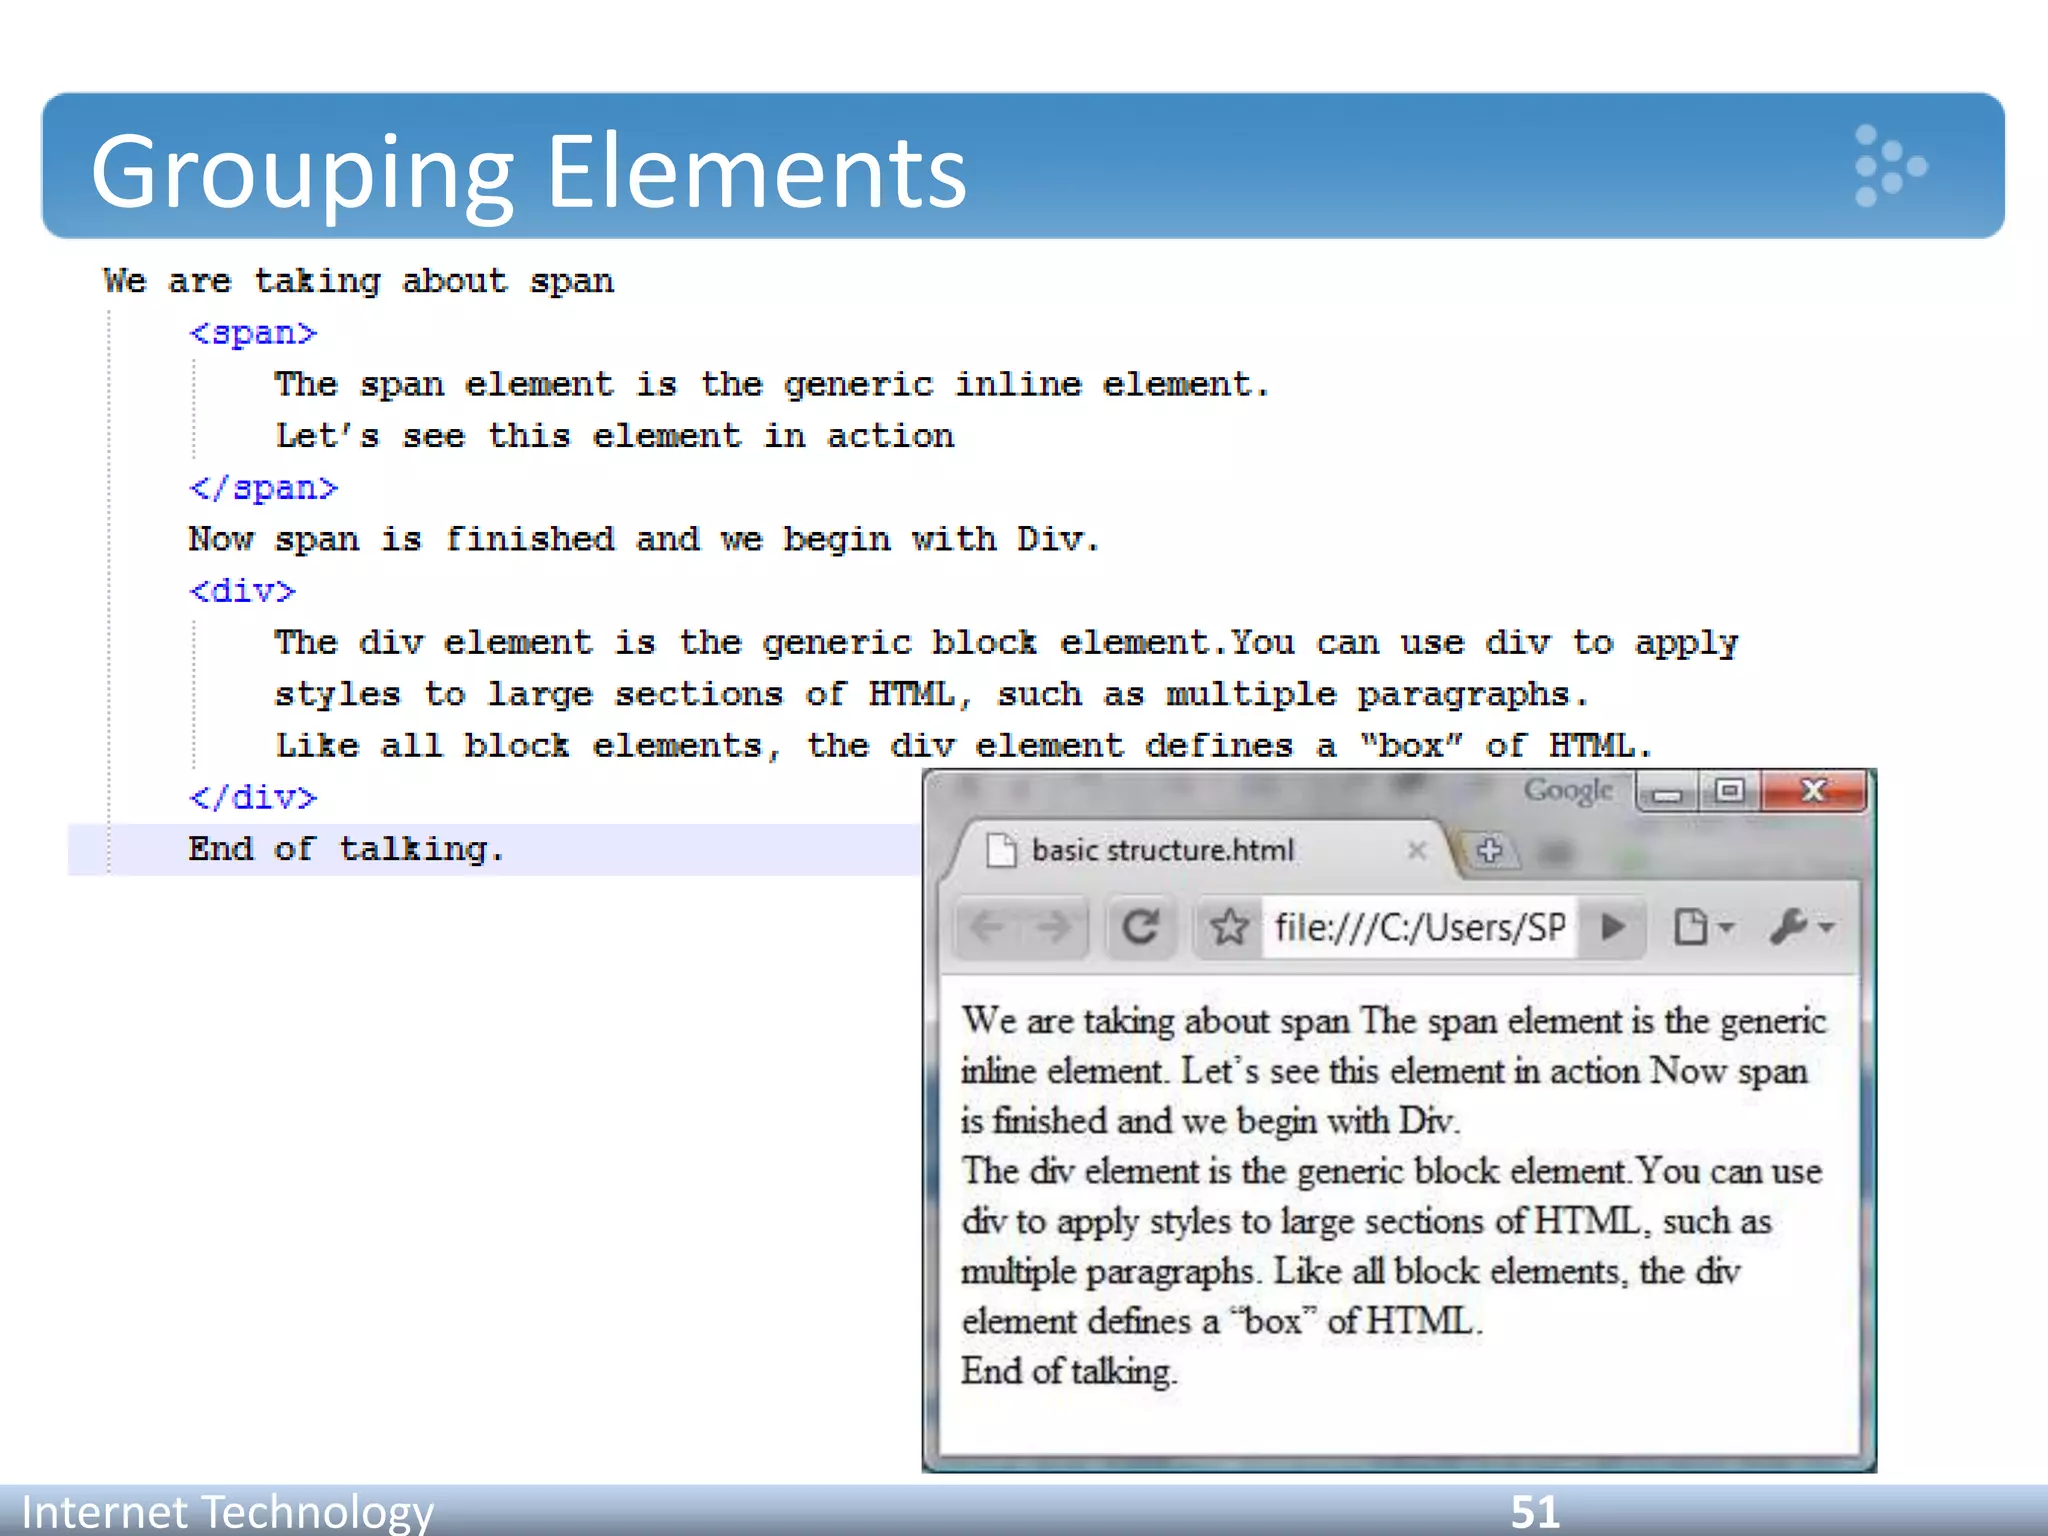Click the closing </div> tag in code

point(253,798)
